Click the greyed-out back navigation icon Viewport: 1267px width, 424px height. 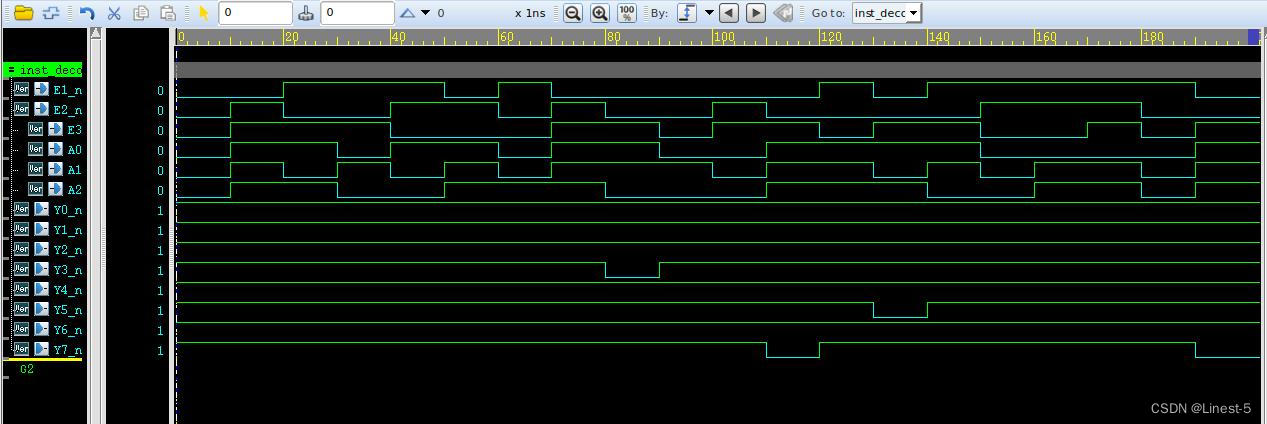click(784, 13)
